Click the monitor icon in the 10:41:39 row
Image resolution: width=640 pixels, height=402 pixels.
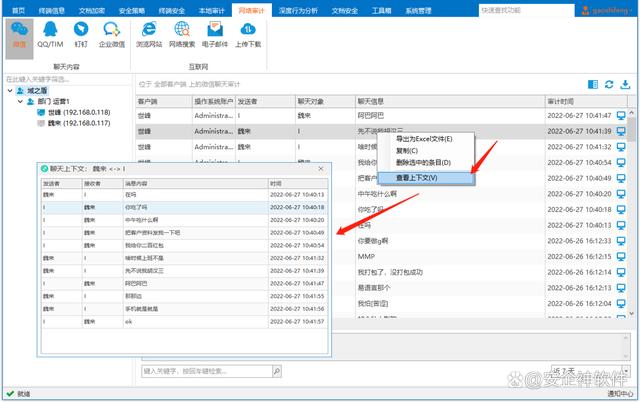tap(621, 131)
